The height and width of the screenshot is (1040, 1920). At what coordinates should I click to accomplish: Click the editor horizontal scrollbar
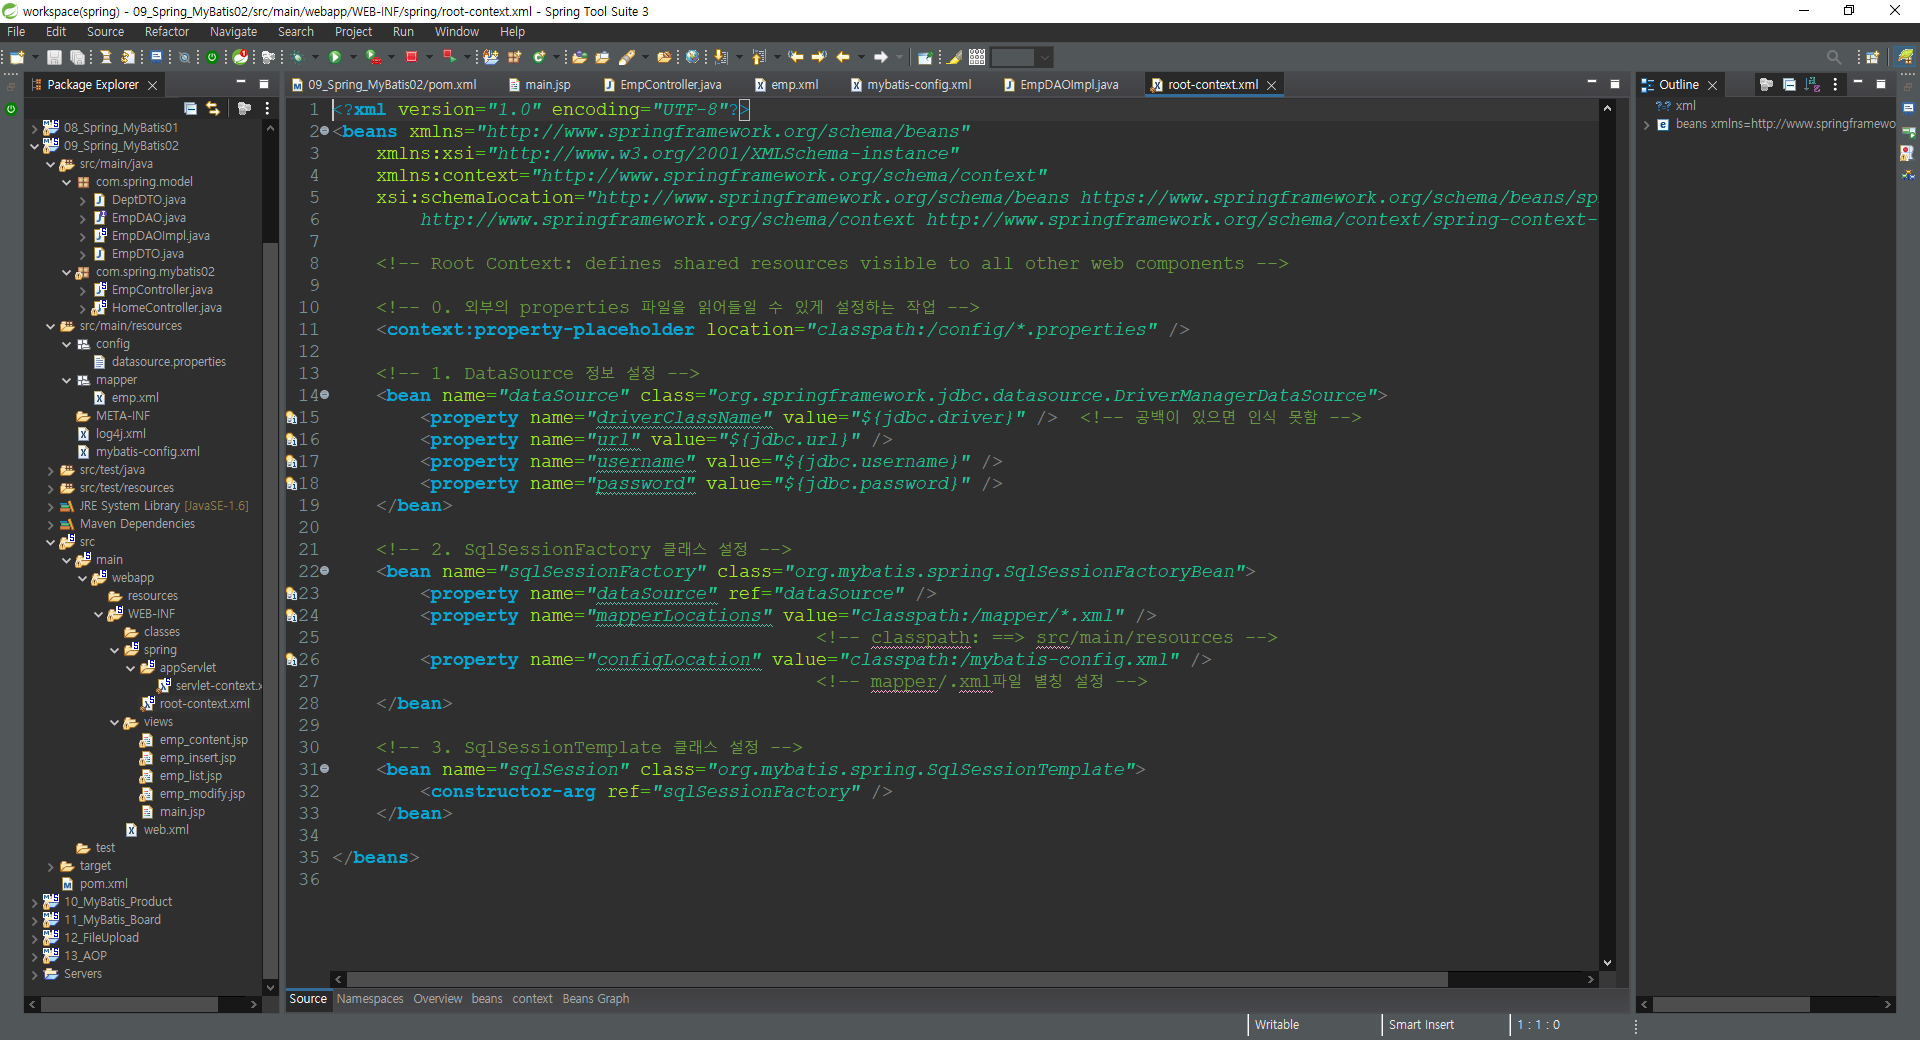pyautogui.click(x=897, y=979)
